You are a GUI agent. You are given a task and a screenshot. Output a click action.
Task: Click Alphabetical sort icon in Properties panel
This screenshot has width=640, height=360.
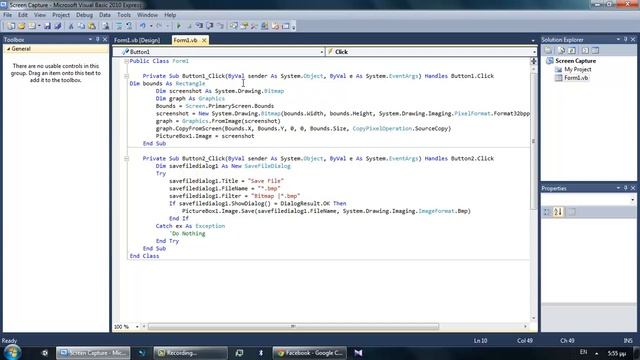tap(558, 211)
